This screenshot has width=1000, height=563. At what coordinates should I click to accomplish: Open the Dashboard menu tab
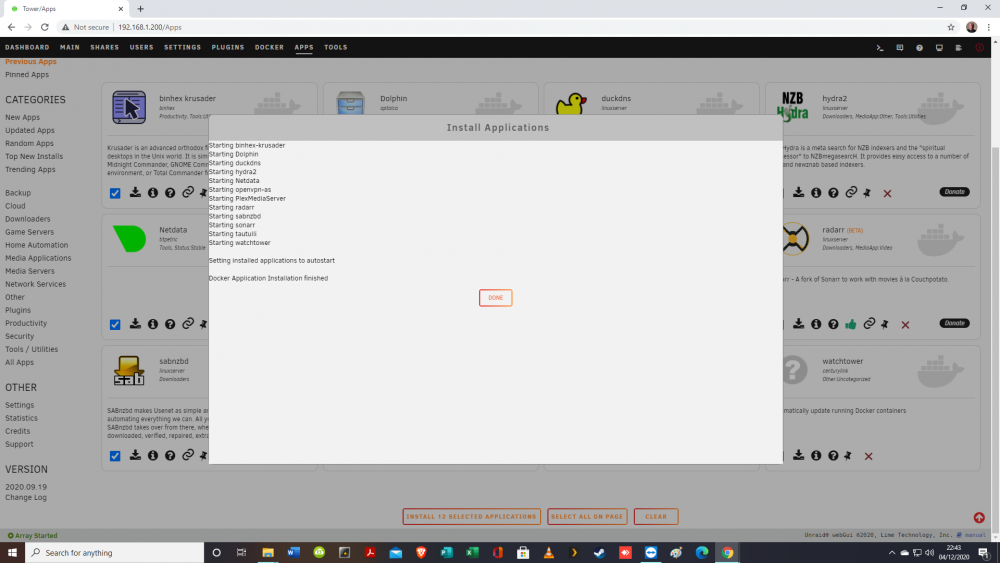click(27, 47)
